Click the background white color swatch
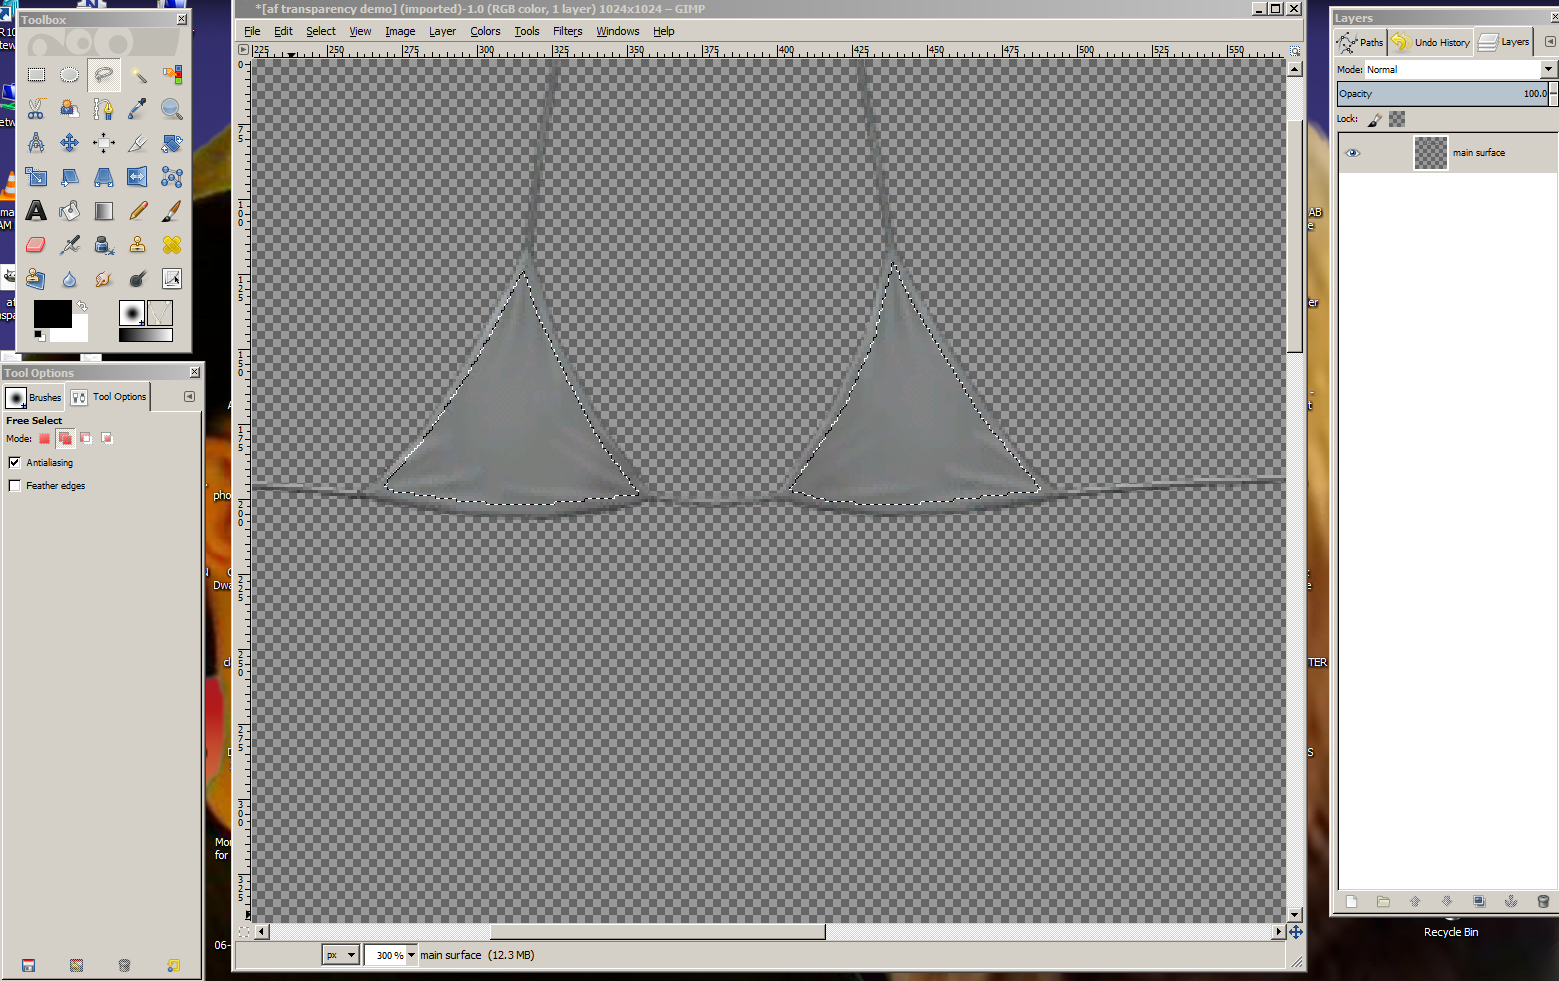 click(78, 333)
